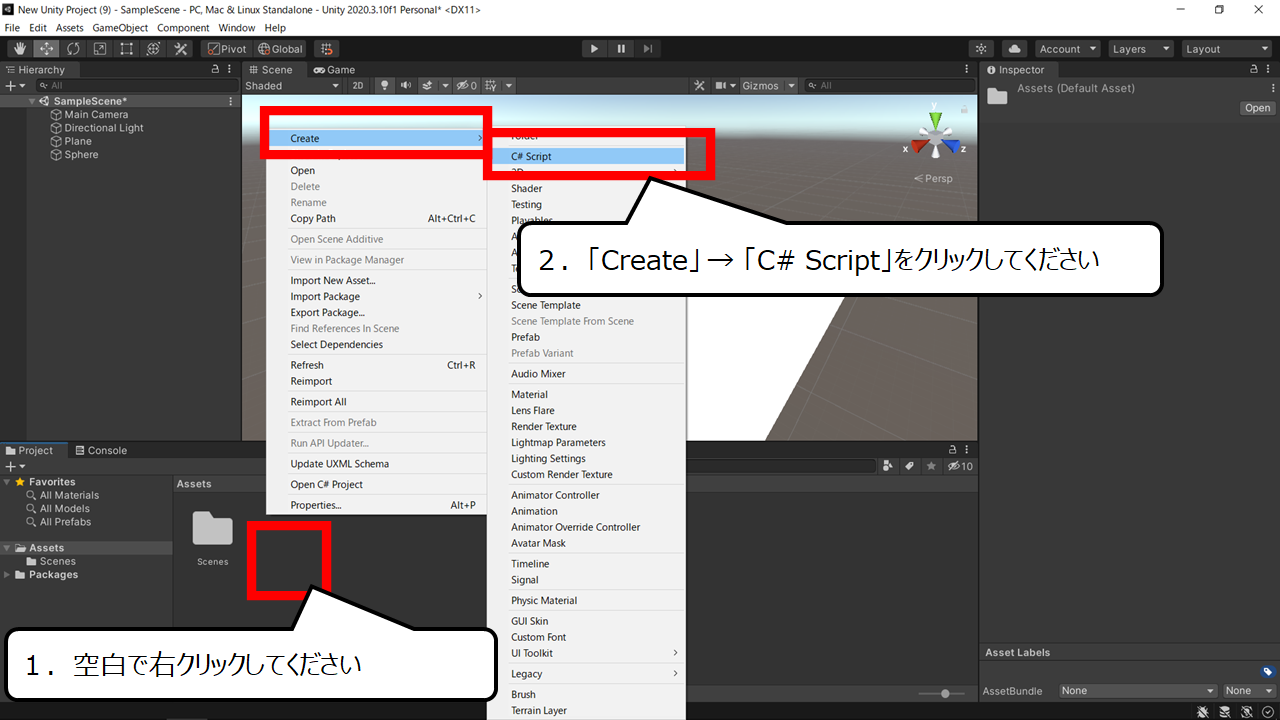Select the Rotate tool
The image size is (1280, 720).
tap(73, 49)
